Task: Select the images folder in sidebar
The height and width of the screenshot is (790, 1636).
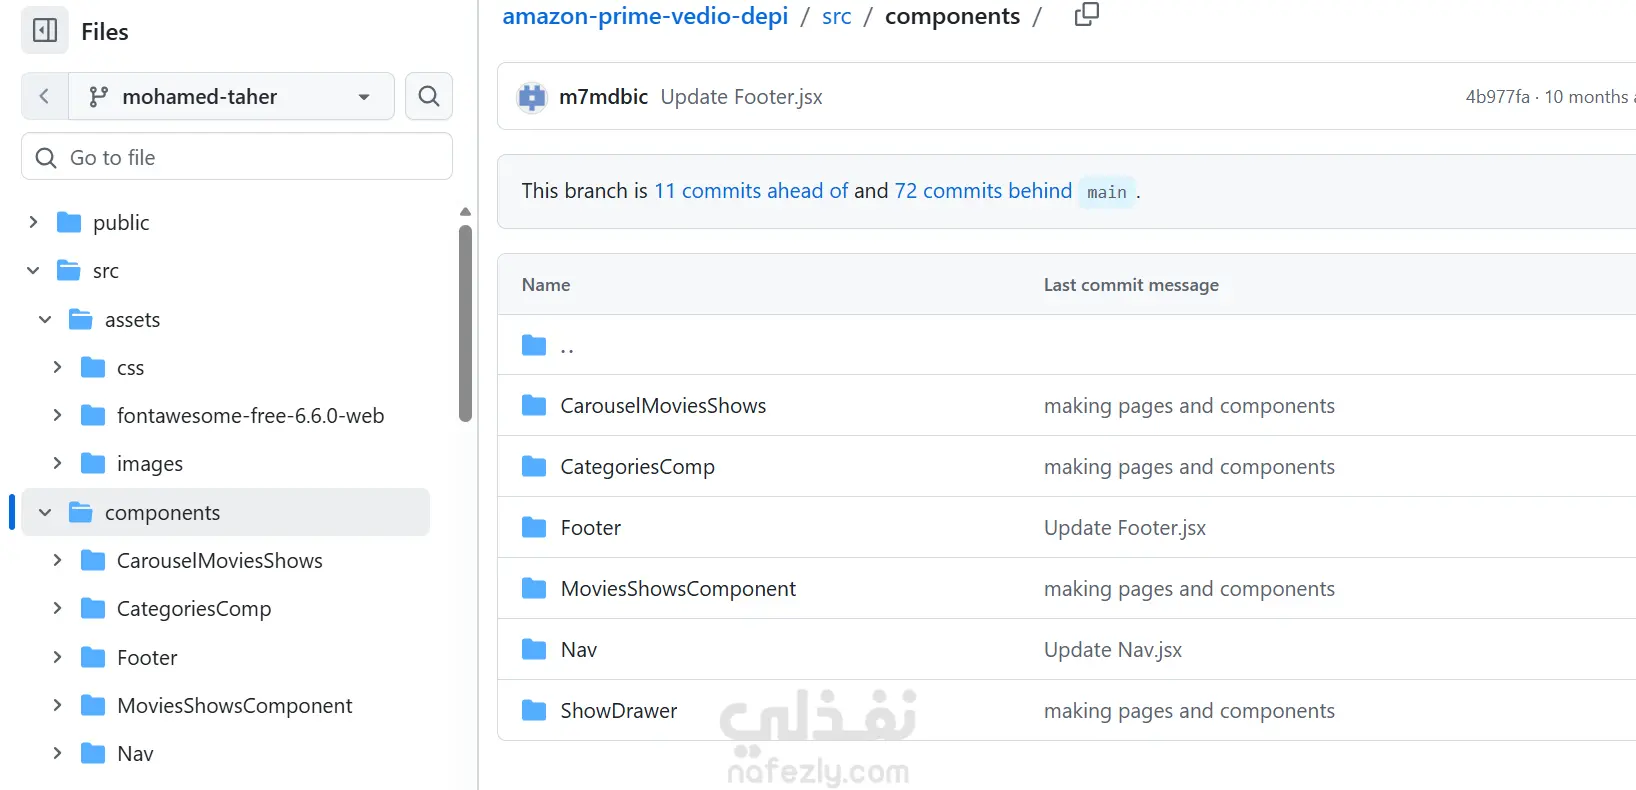Action: [149, 464]
